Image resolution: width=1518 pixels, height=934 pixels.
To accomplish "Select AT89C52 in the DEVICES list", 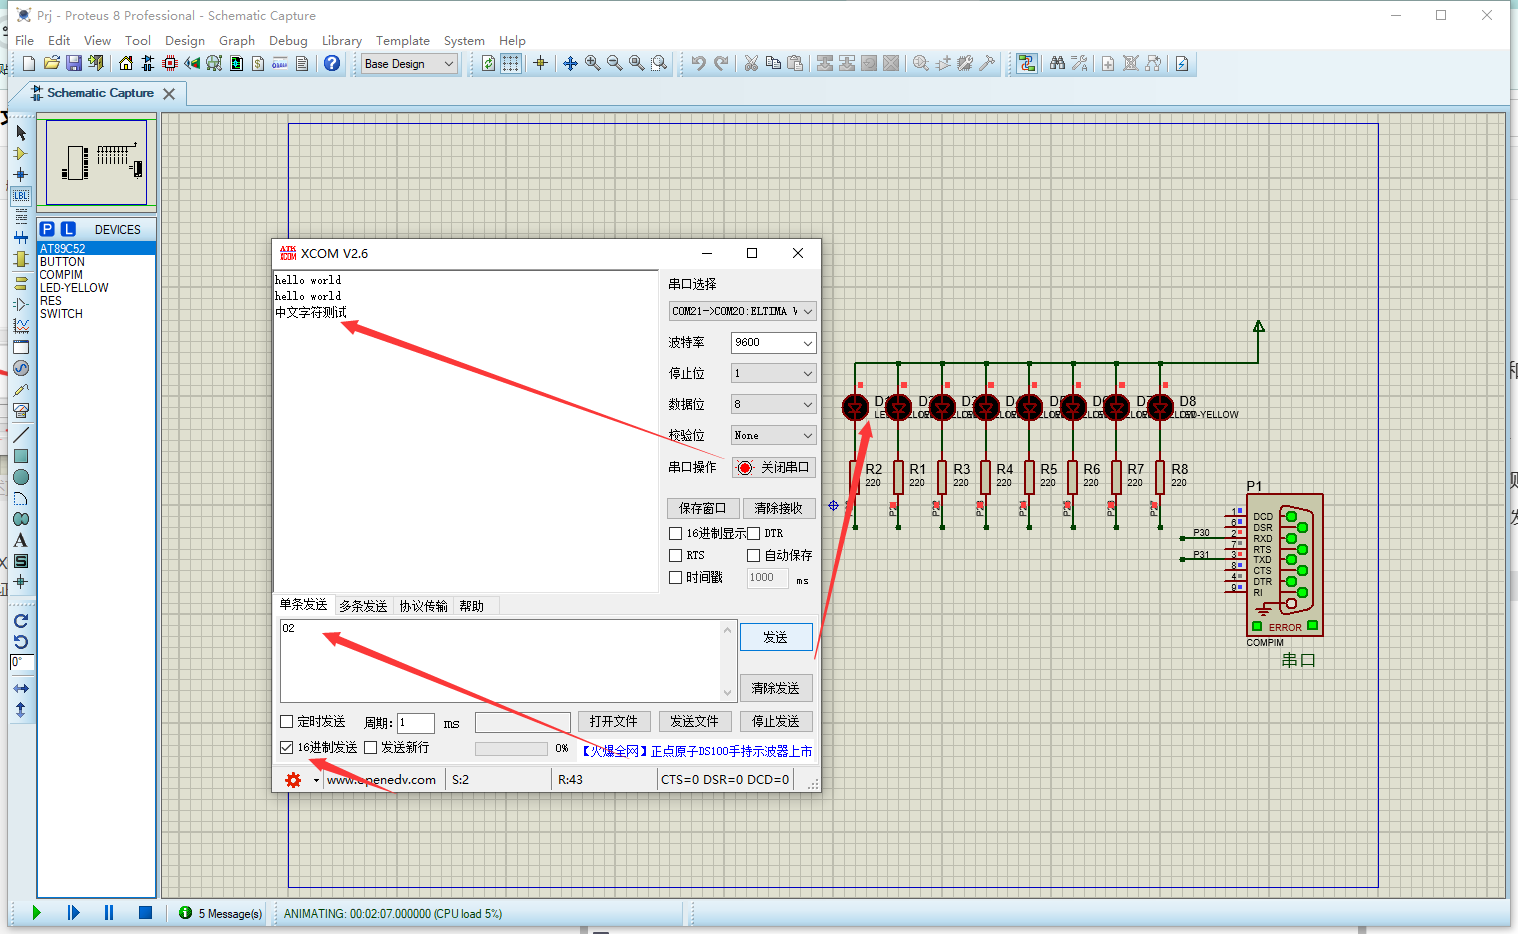I will pos(96,249).
